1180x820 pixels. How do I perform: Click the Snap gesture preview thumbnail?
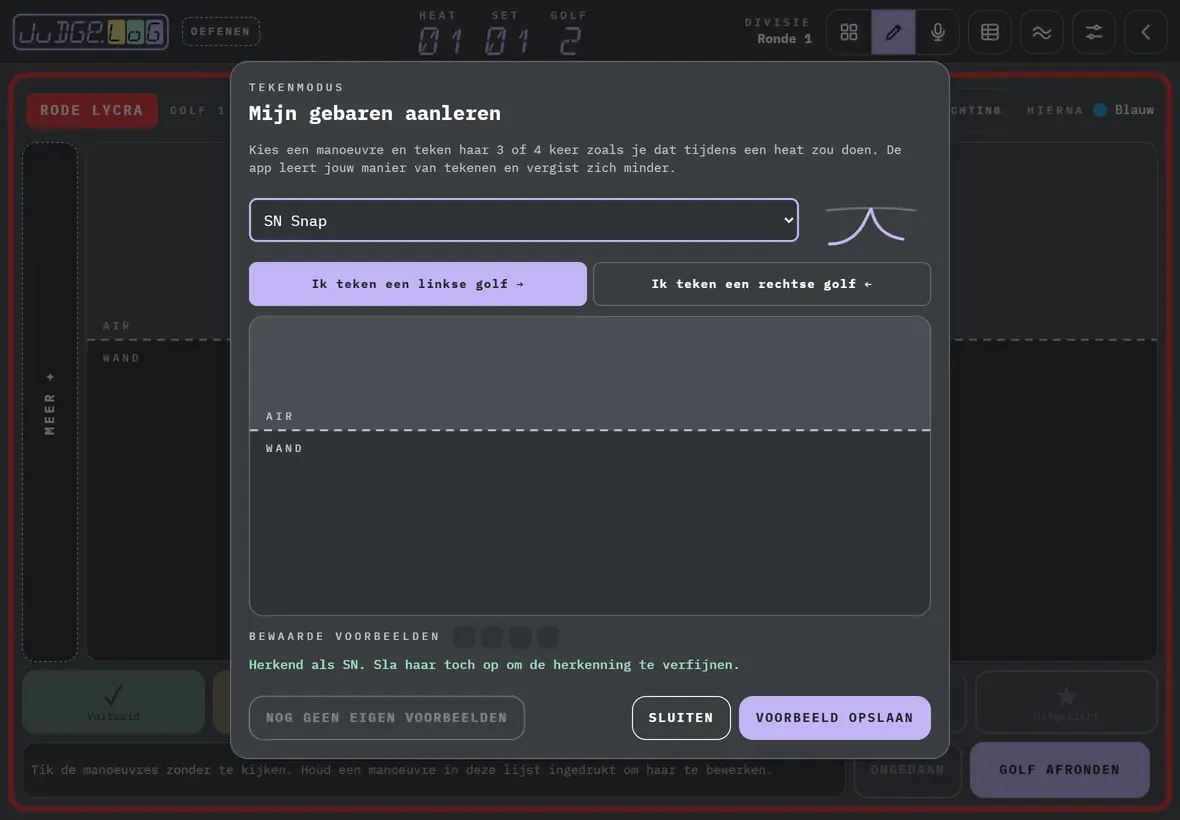pyautogui.click(x=871, y=225)
